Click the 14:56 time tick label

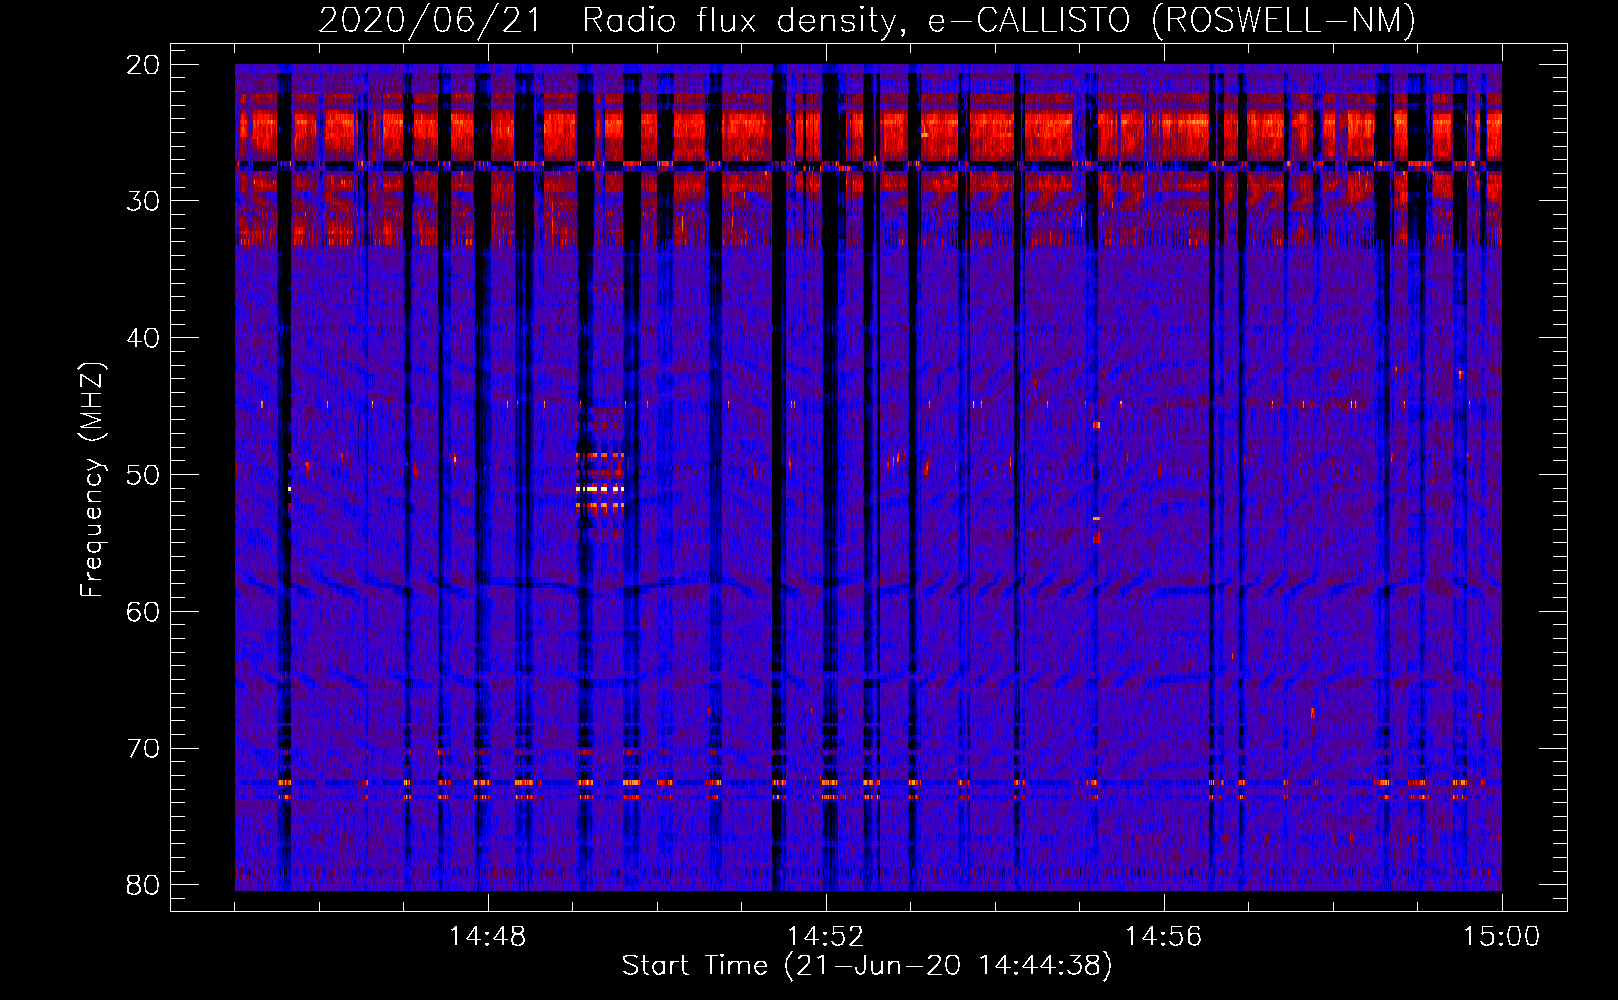pos(1164,937)
